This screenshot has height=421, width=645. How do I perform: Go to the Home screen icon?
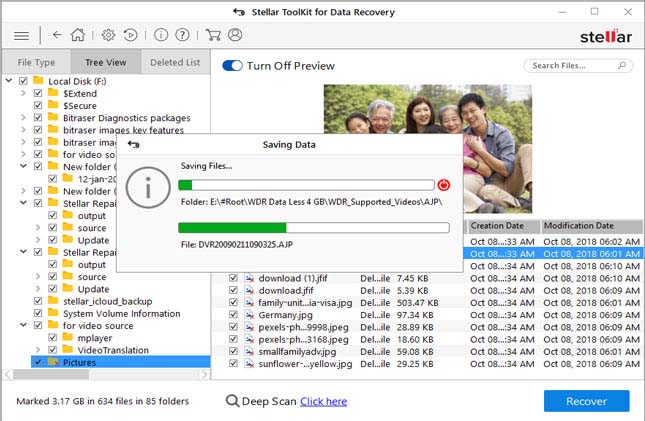click(77, 35)
